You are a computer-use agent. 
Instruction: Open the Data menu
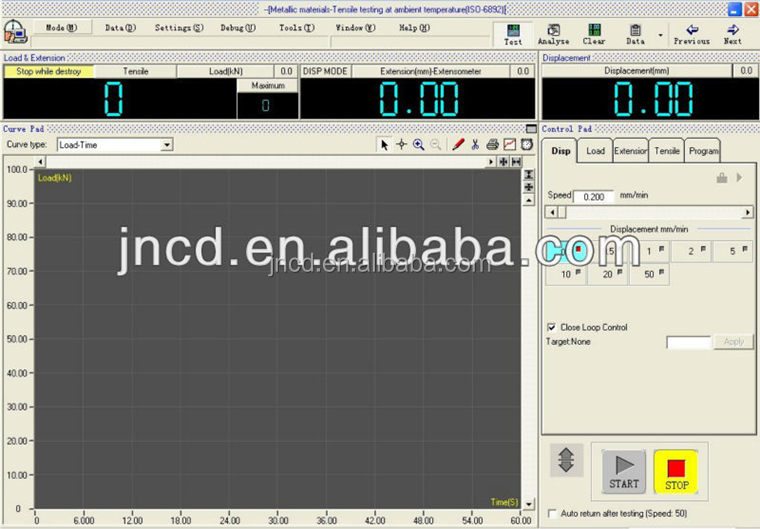coord(120,28)
